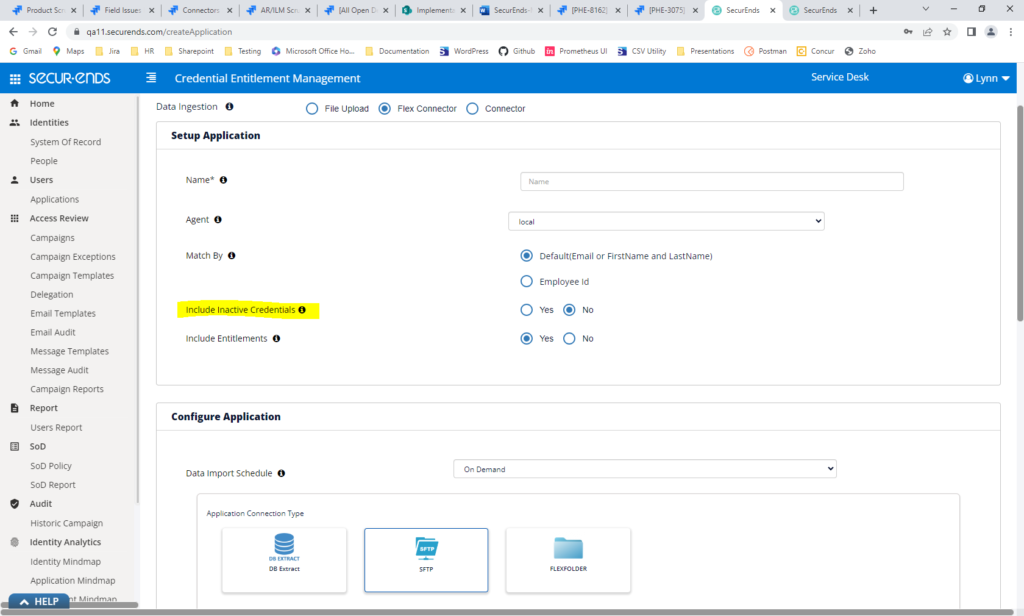The width and height of the screenshot is (1024, 616).
Task: Click the Identities group icon
Action: point(14,122)
